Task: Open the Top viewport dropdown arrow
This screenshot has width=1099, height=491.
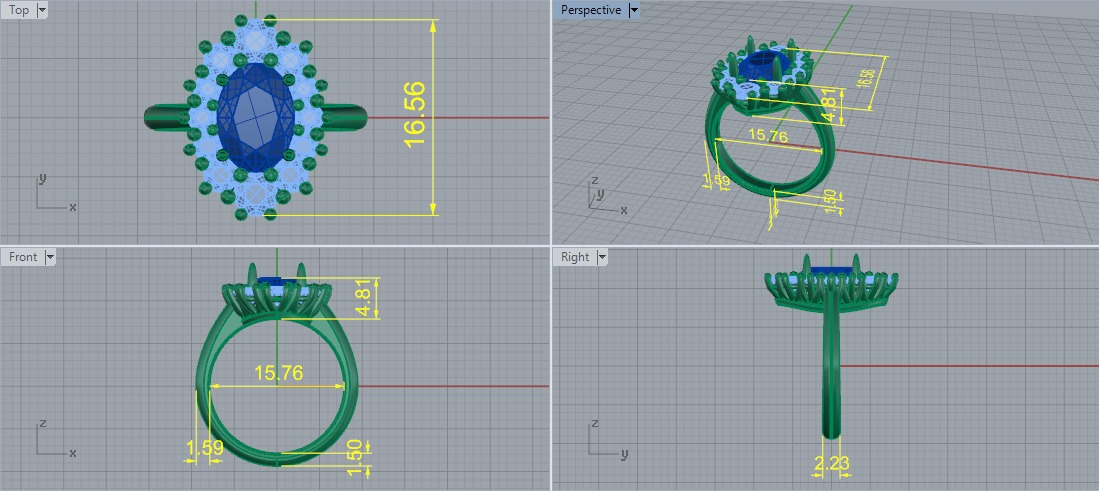Action: pyautogui.click(x=41, y=10)
